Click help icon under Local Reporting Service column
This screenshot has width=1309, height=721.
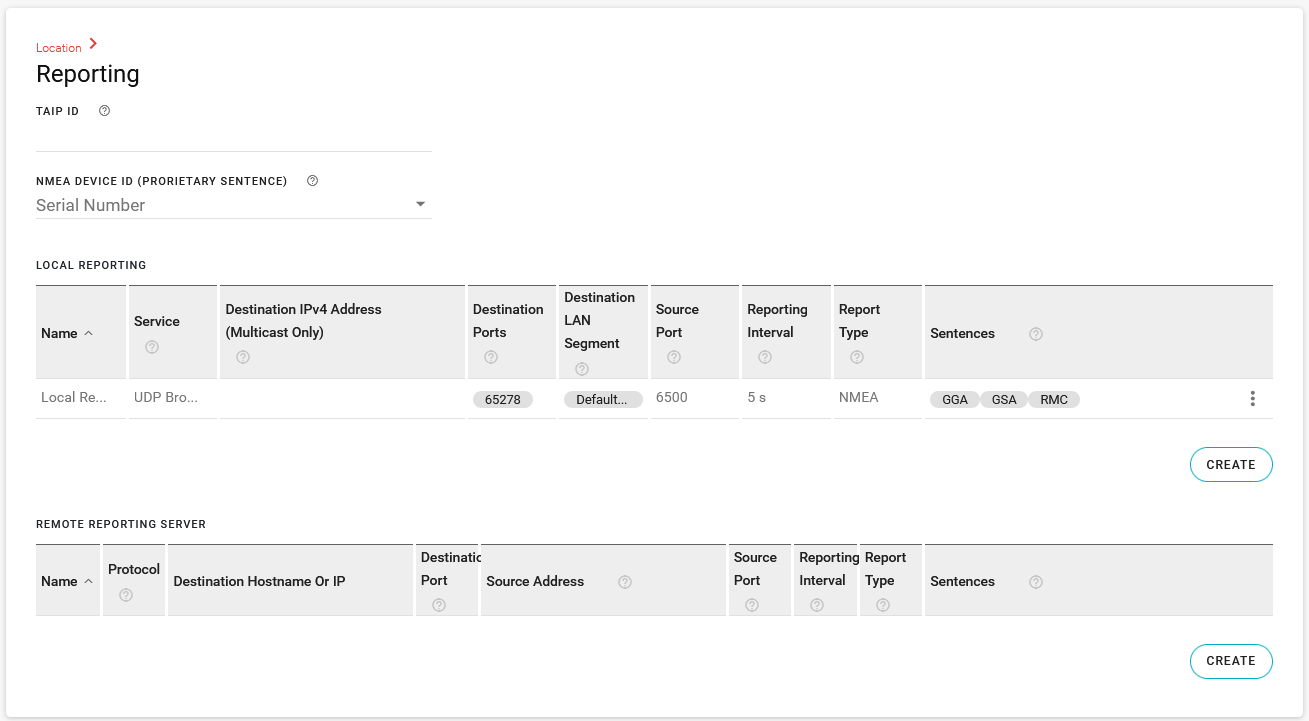(x=152, y=347)
